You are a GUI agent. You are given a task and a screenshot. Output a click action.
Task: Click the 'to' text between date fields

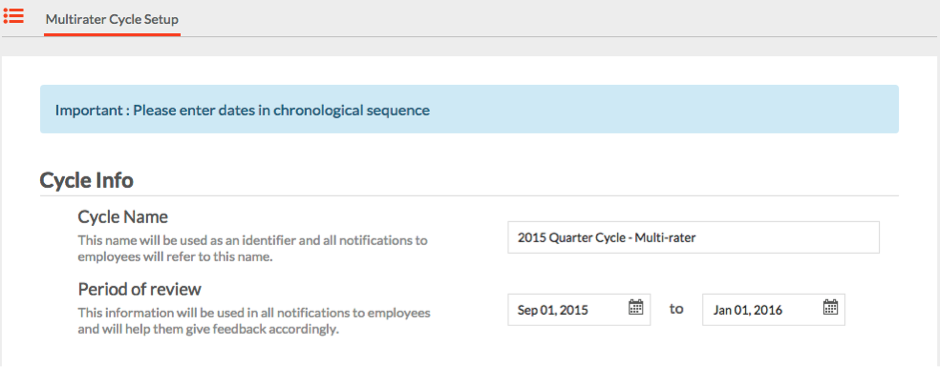tap(676, 309)
